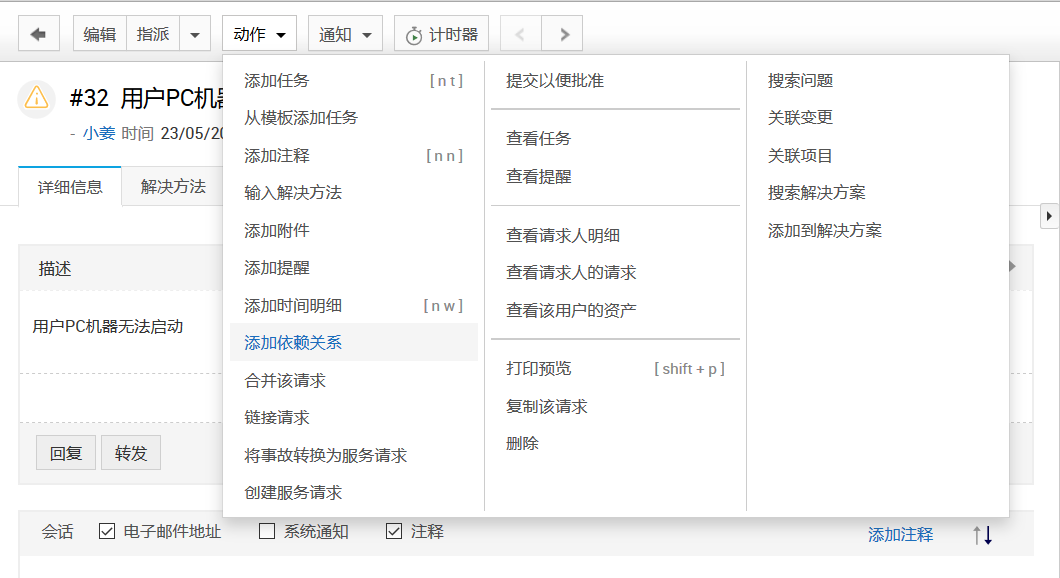This screenshot has height=578, width=1060.
Task: Select 添加依赖关系 from the menu
Action: point(293,343)
